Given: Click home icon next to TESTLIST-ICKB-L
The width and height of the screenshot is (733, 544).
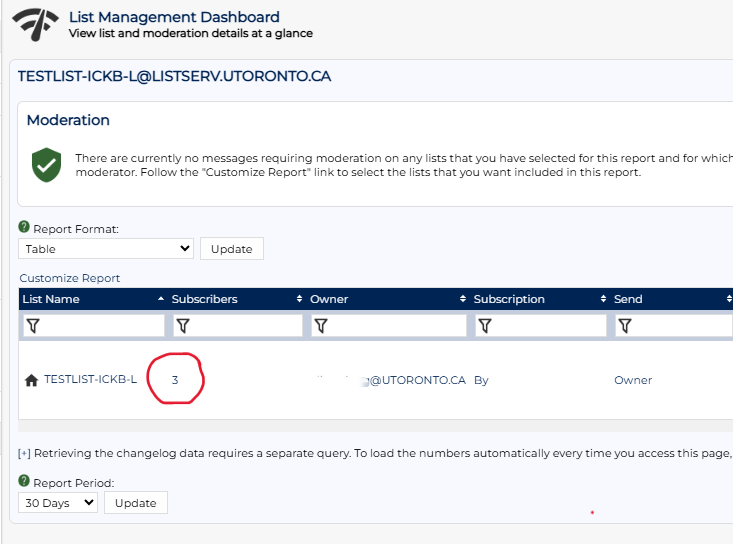Looking at the screenshot, I should (x=31, y=380).
